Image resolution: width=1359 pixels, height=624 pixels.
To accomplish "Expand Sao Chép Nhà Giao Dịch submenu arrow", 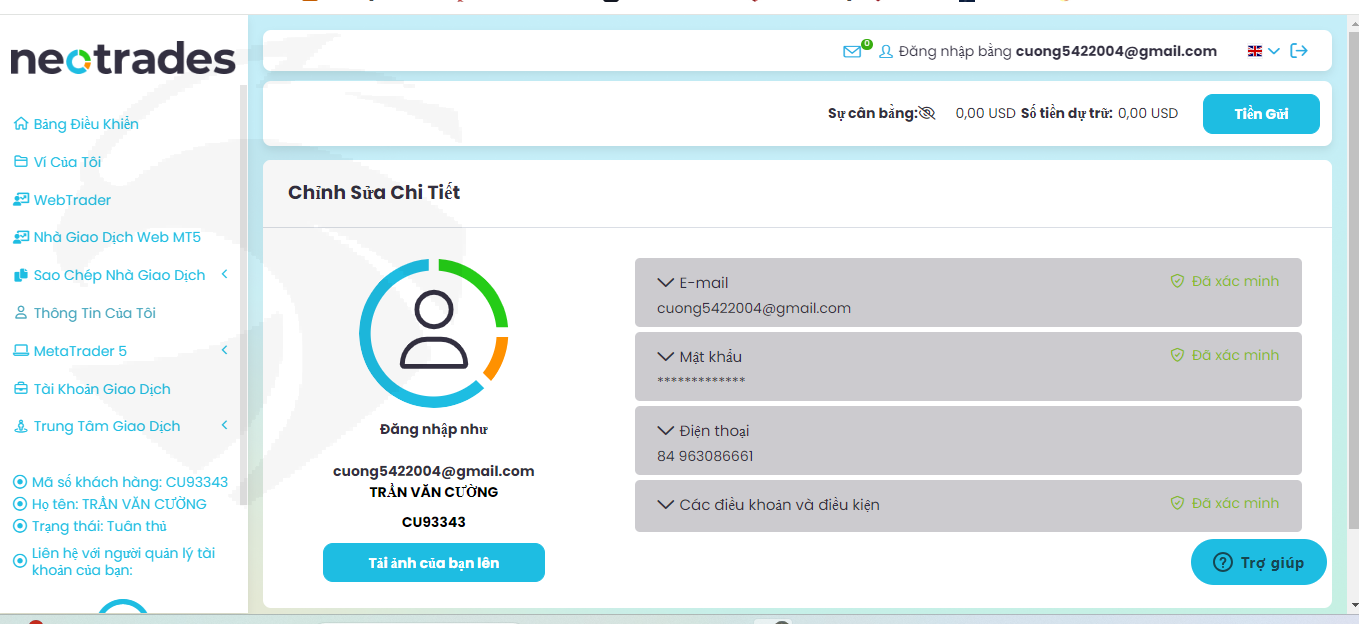I will pos(225,274).
